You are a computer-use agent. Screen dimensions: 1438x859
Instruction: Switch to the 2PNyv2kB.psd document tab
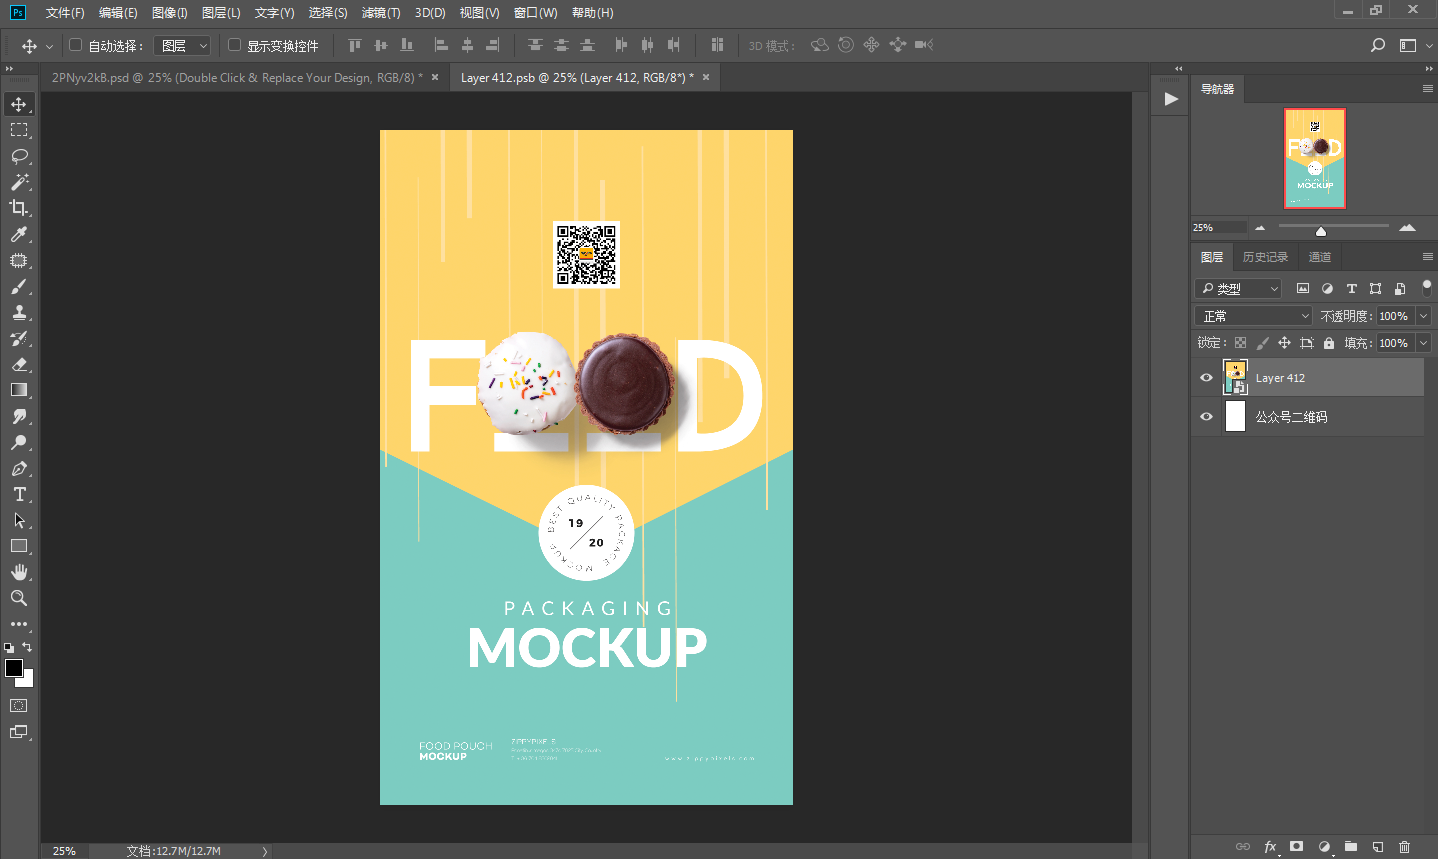[x=237, y=77]
